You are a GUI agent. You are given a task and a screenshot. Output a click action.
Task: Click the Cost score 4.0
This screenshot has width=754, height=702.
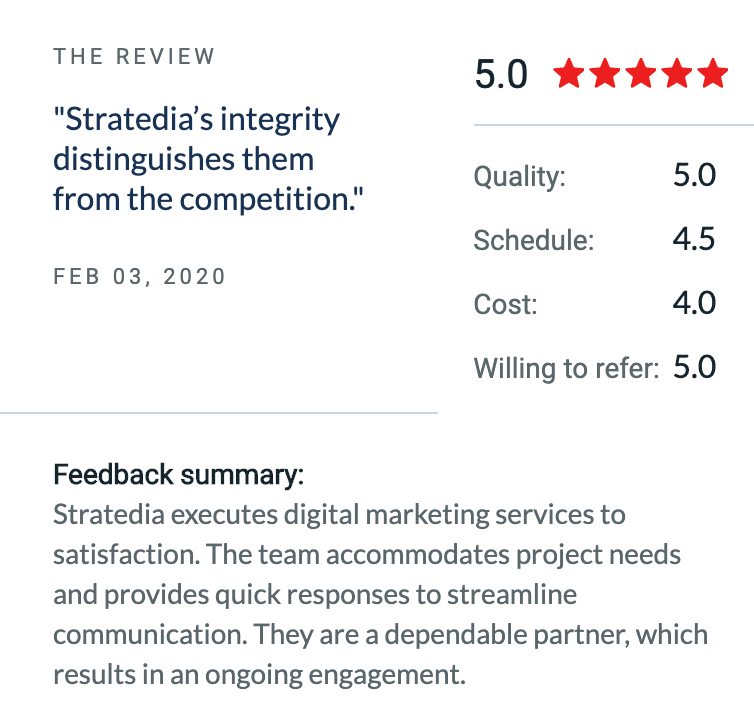[694, 303]
